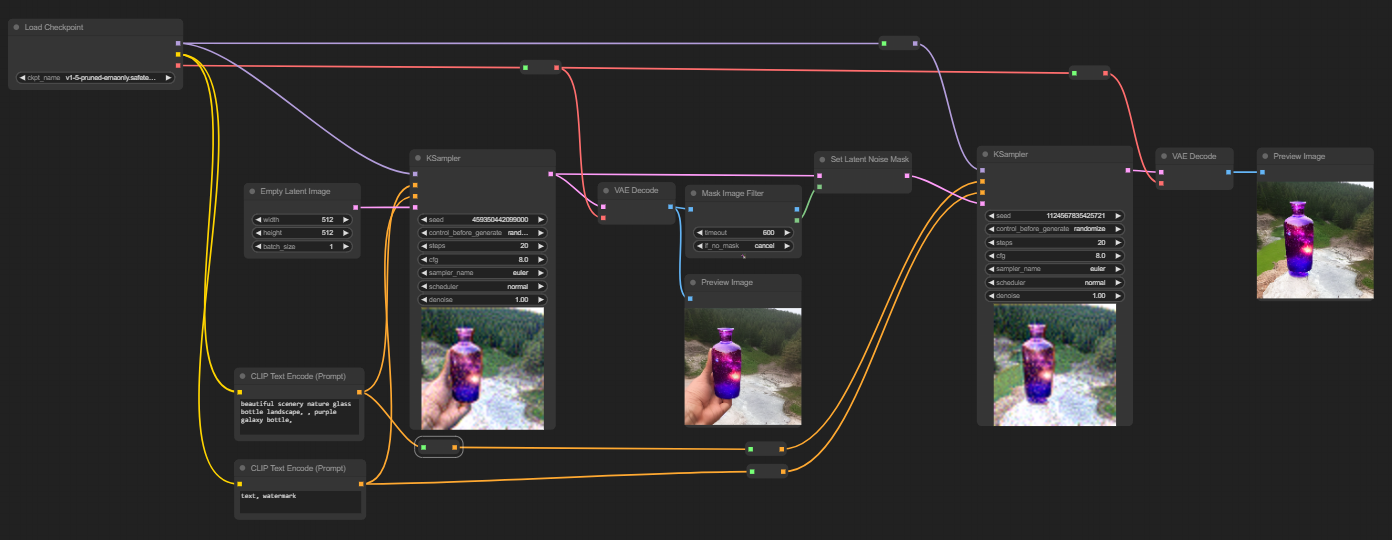Collapse the right KSampler node via its title dot
The width and height of the screenshot is (1392, 540).
(985, 154)
